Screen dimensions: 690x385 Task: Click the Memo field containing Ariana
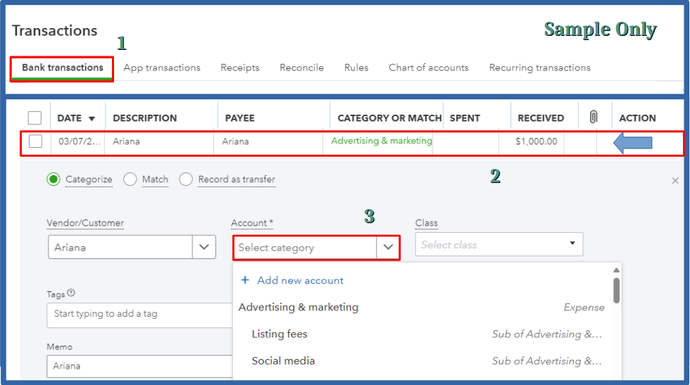click(139, 366)
